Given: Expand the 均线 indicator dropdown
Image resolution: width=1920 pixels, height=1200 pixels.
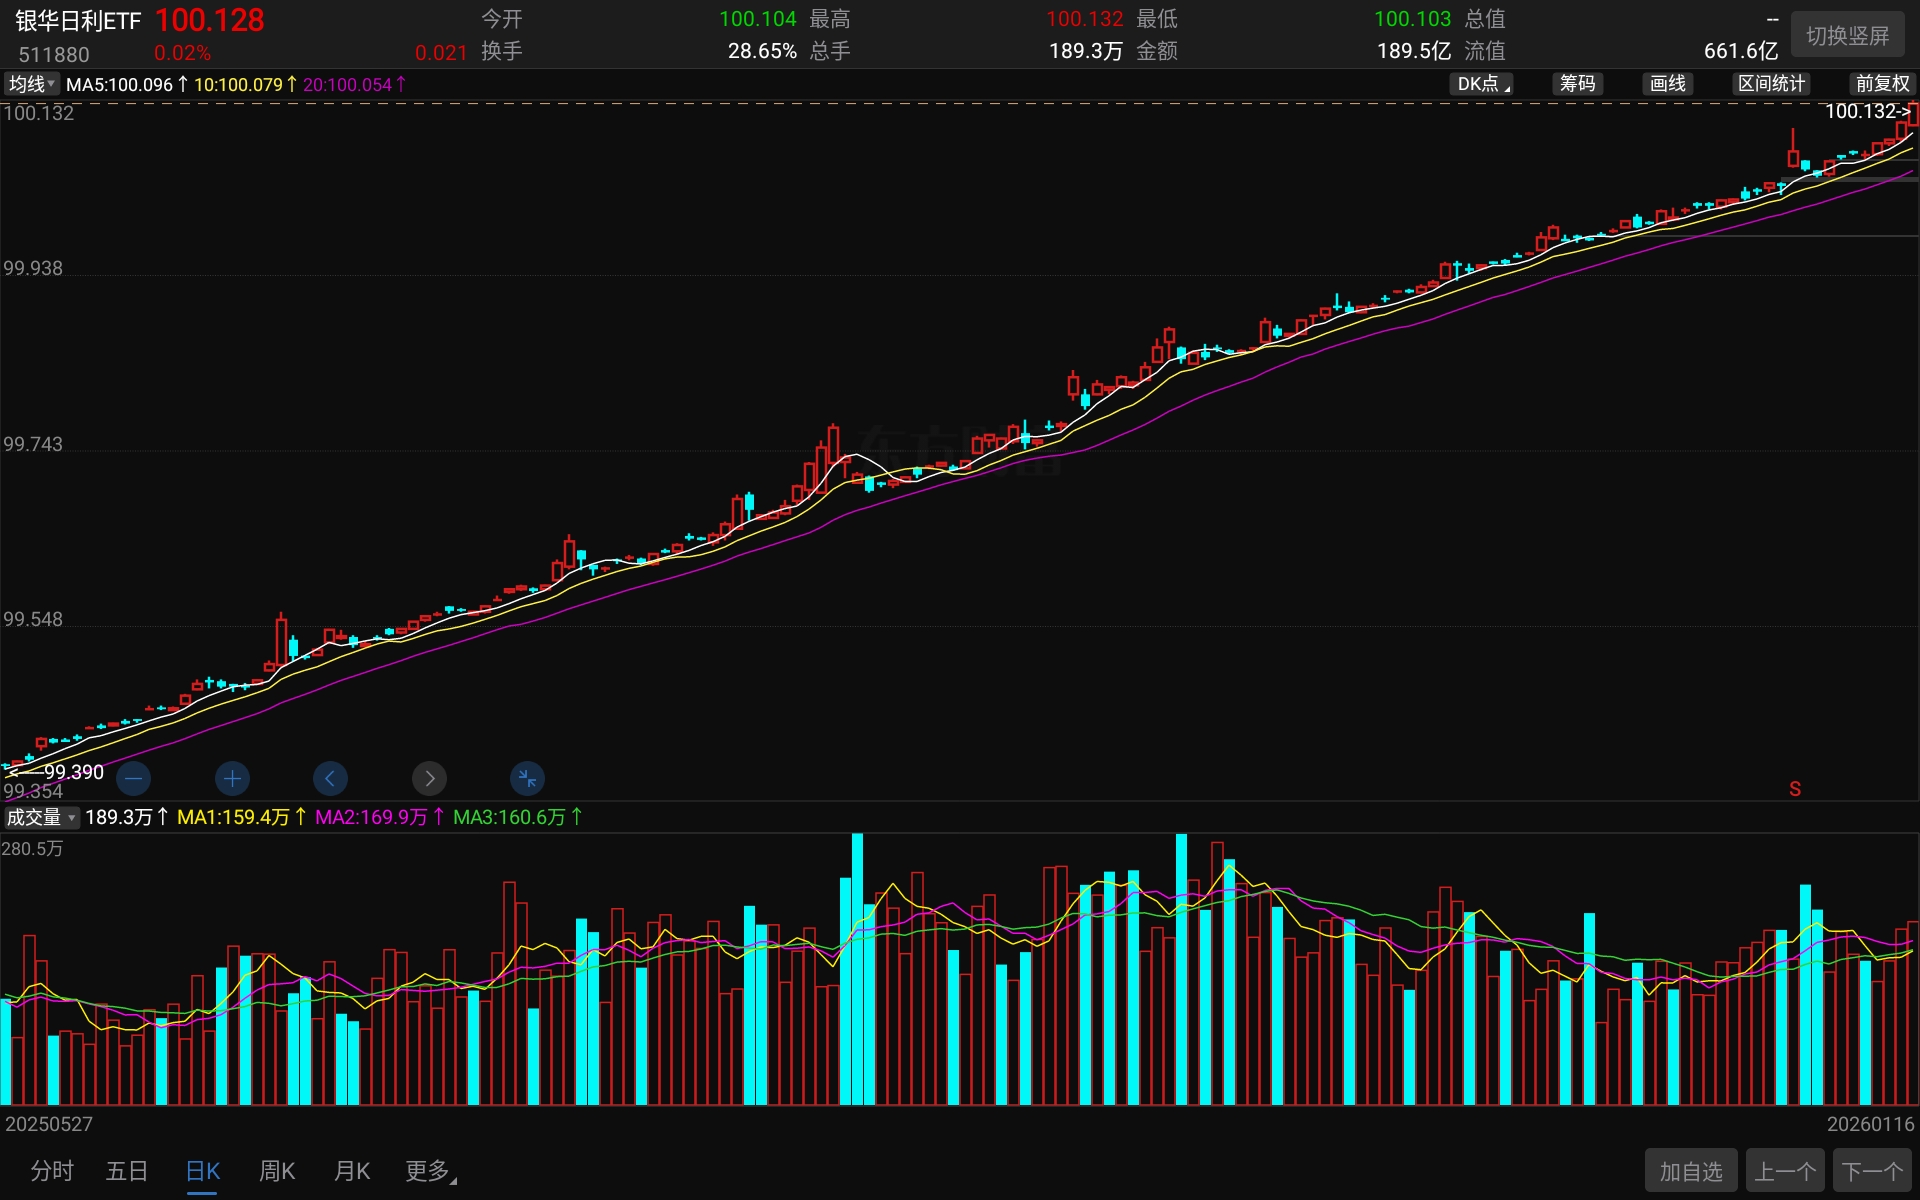Looking at the screenshot, I should point(32,84).
